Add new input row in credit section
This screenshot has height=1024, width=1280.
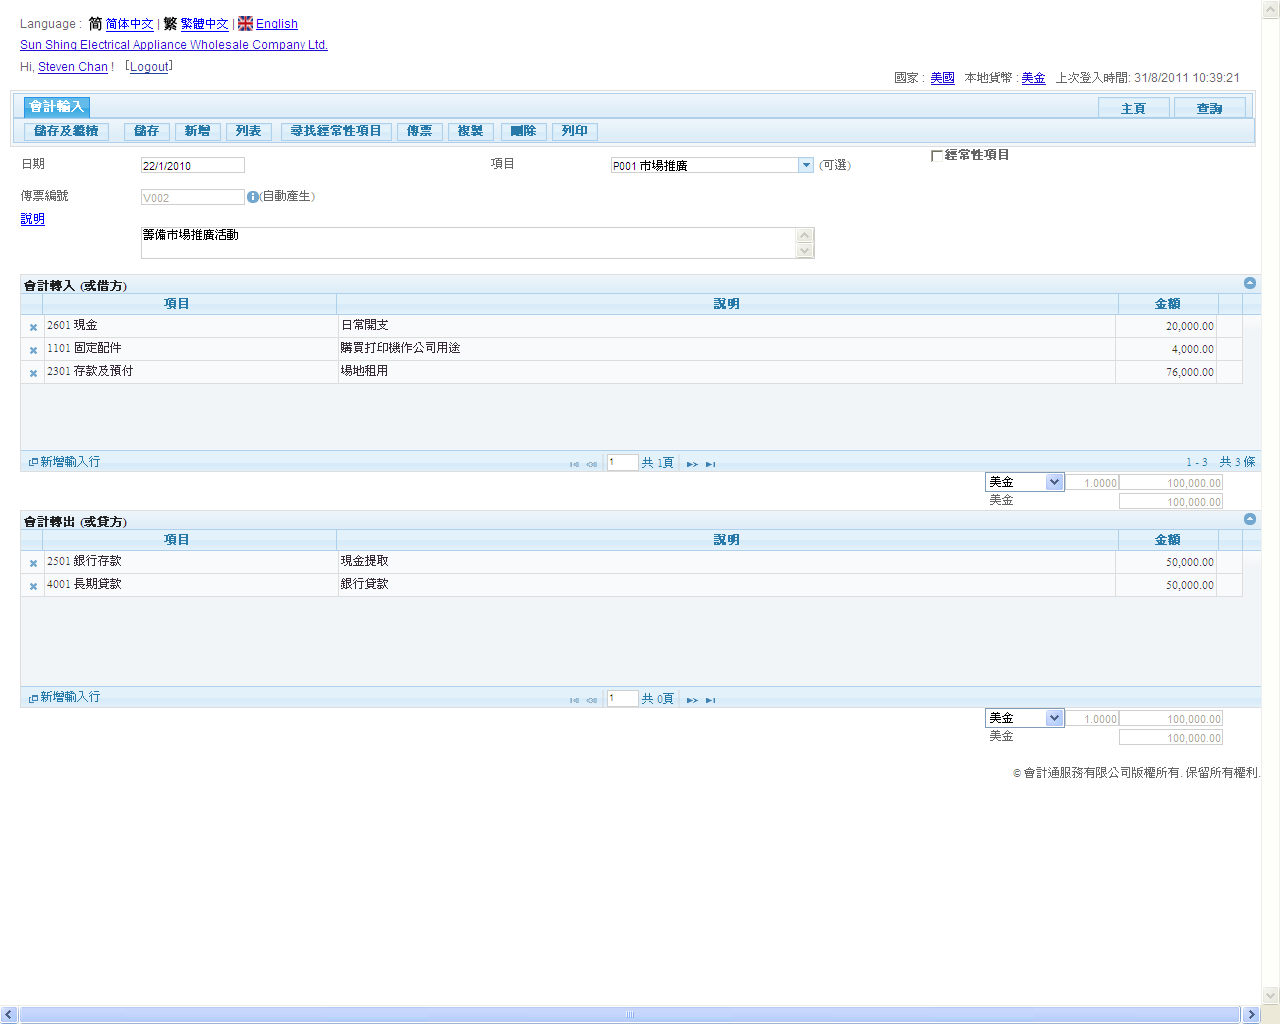64,697
